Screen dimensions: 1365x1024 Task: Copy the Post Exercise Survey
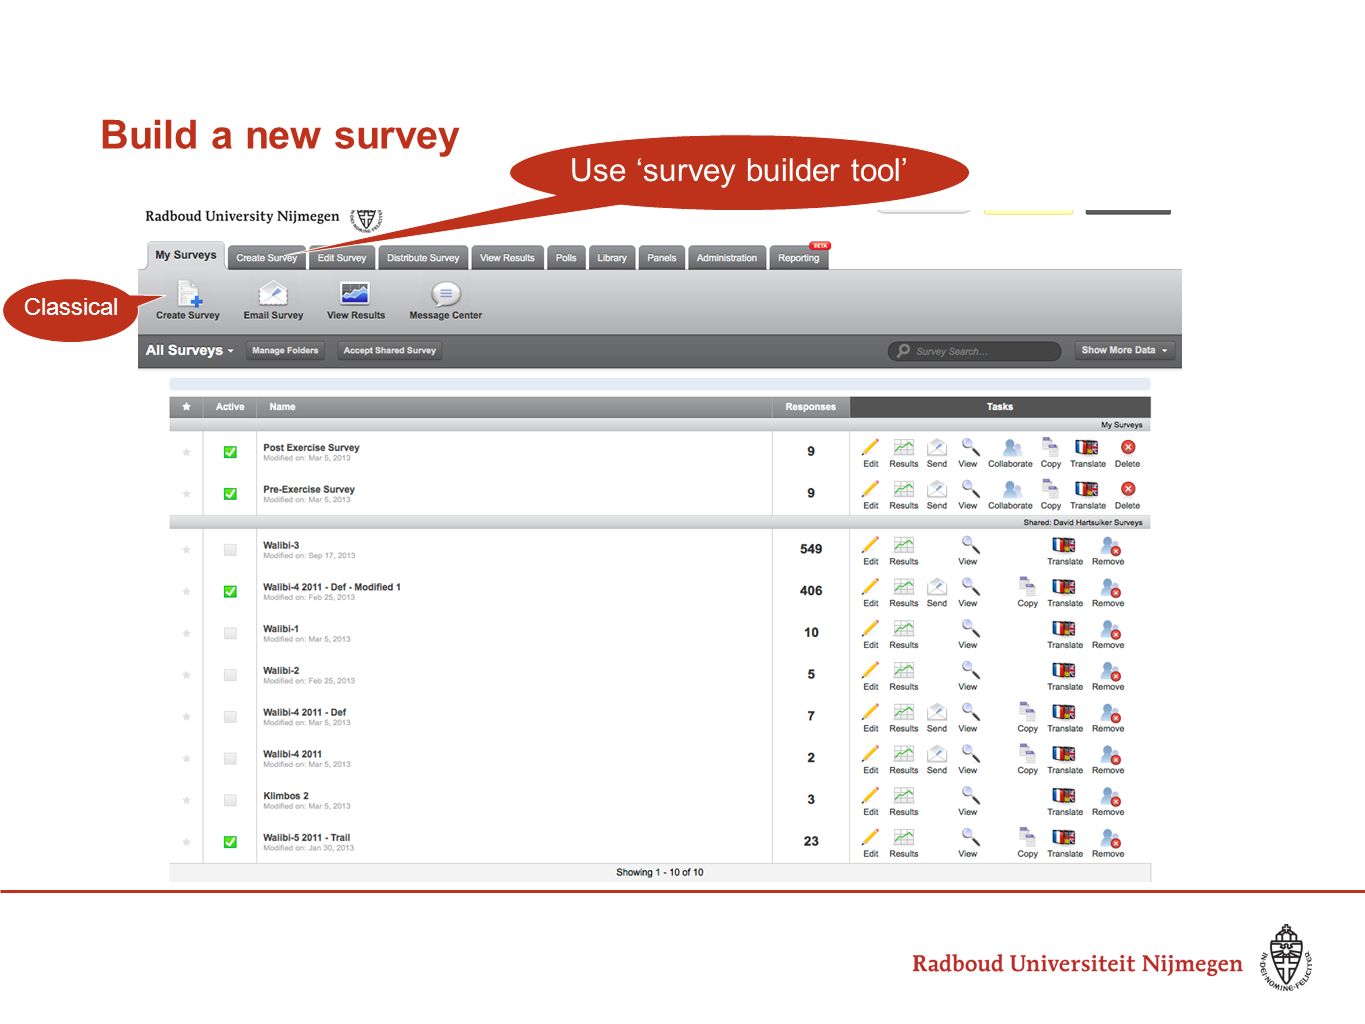coord(1050,447)
